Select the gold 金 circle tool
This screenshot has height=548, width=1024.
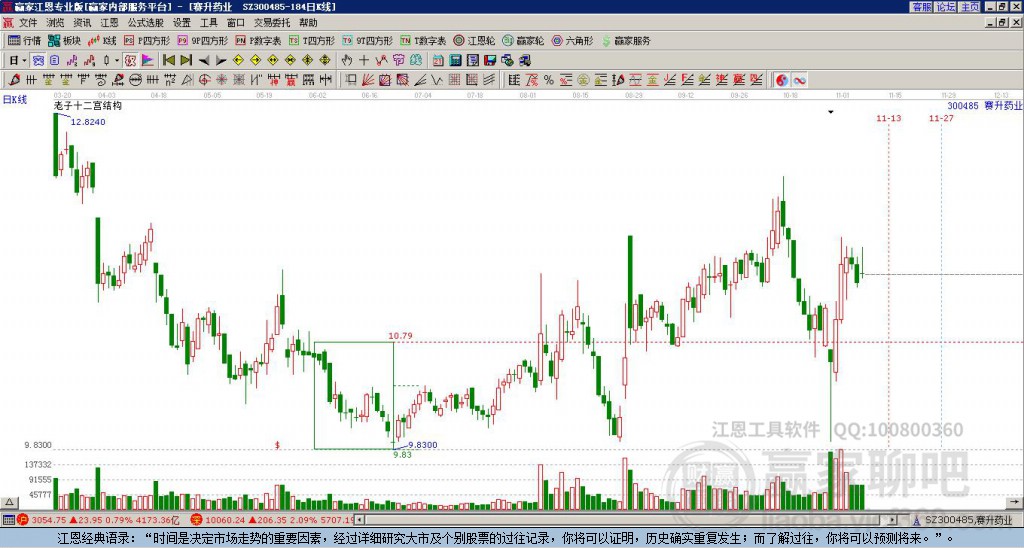[583, 80]
